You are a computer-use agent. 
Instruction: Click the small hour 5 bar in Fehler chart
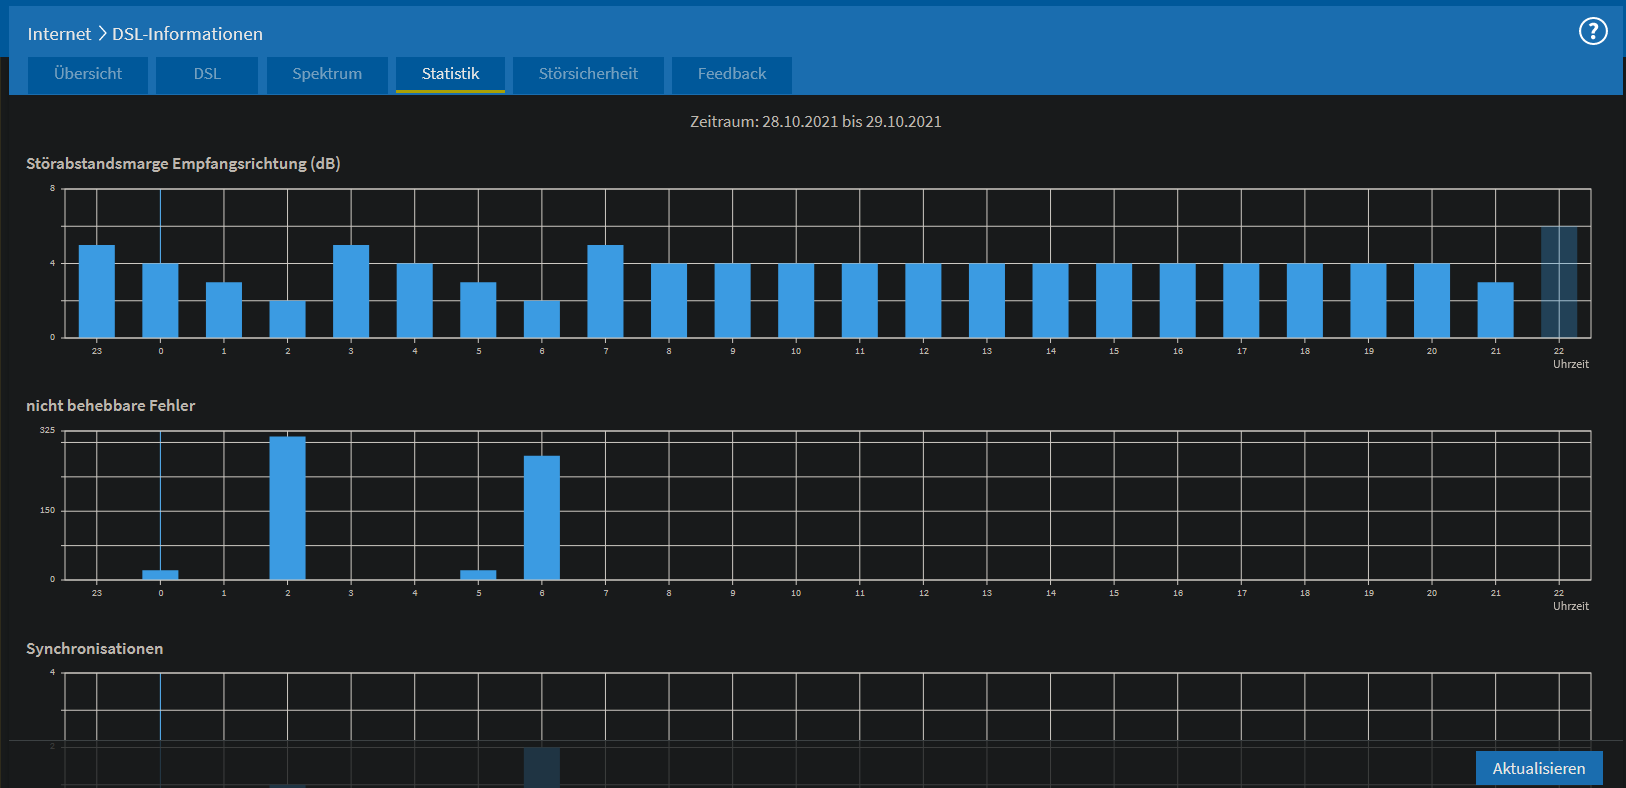(x=478, y=575)
